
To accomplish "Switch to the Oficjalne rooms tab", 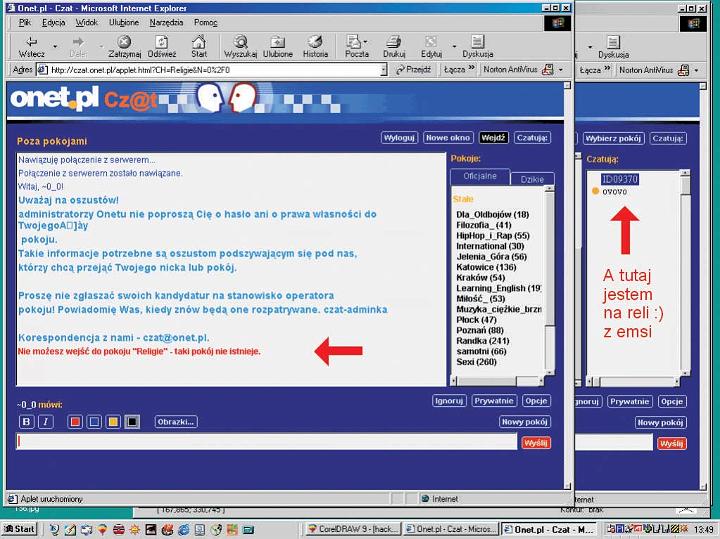I will [480, 176].
